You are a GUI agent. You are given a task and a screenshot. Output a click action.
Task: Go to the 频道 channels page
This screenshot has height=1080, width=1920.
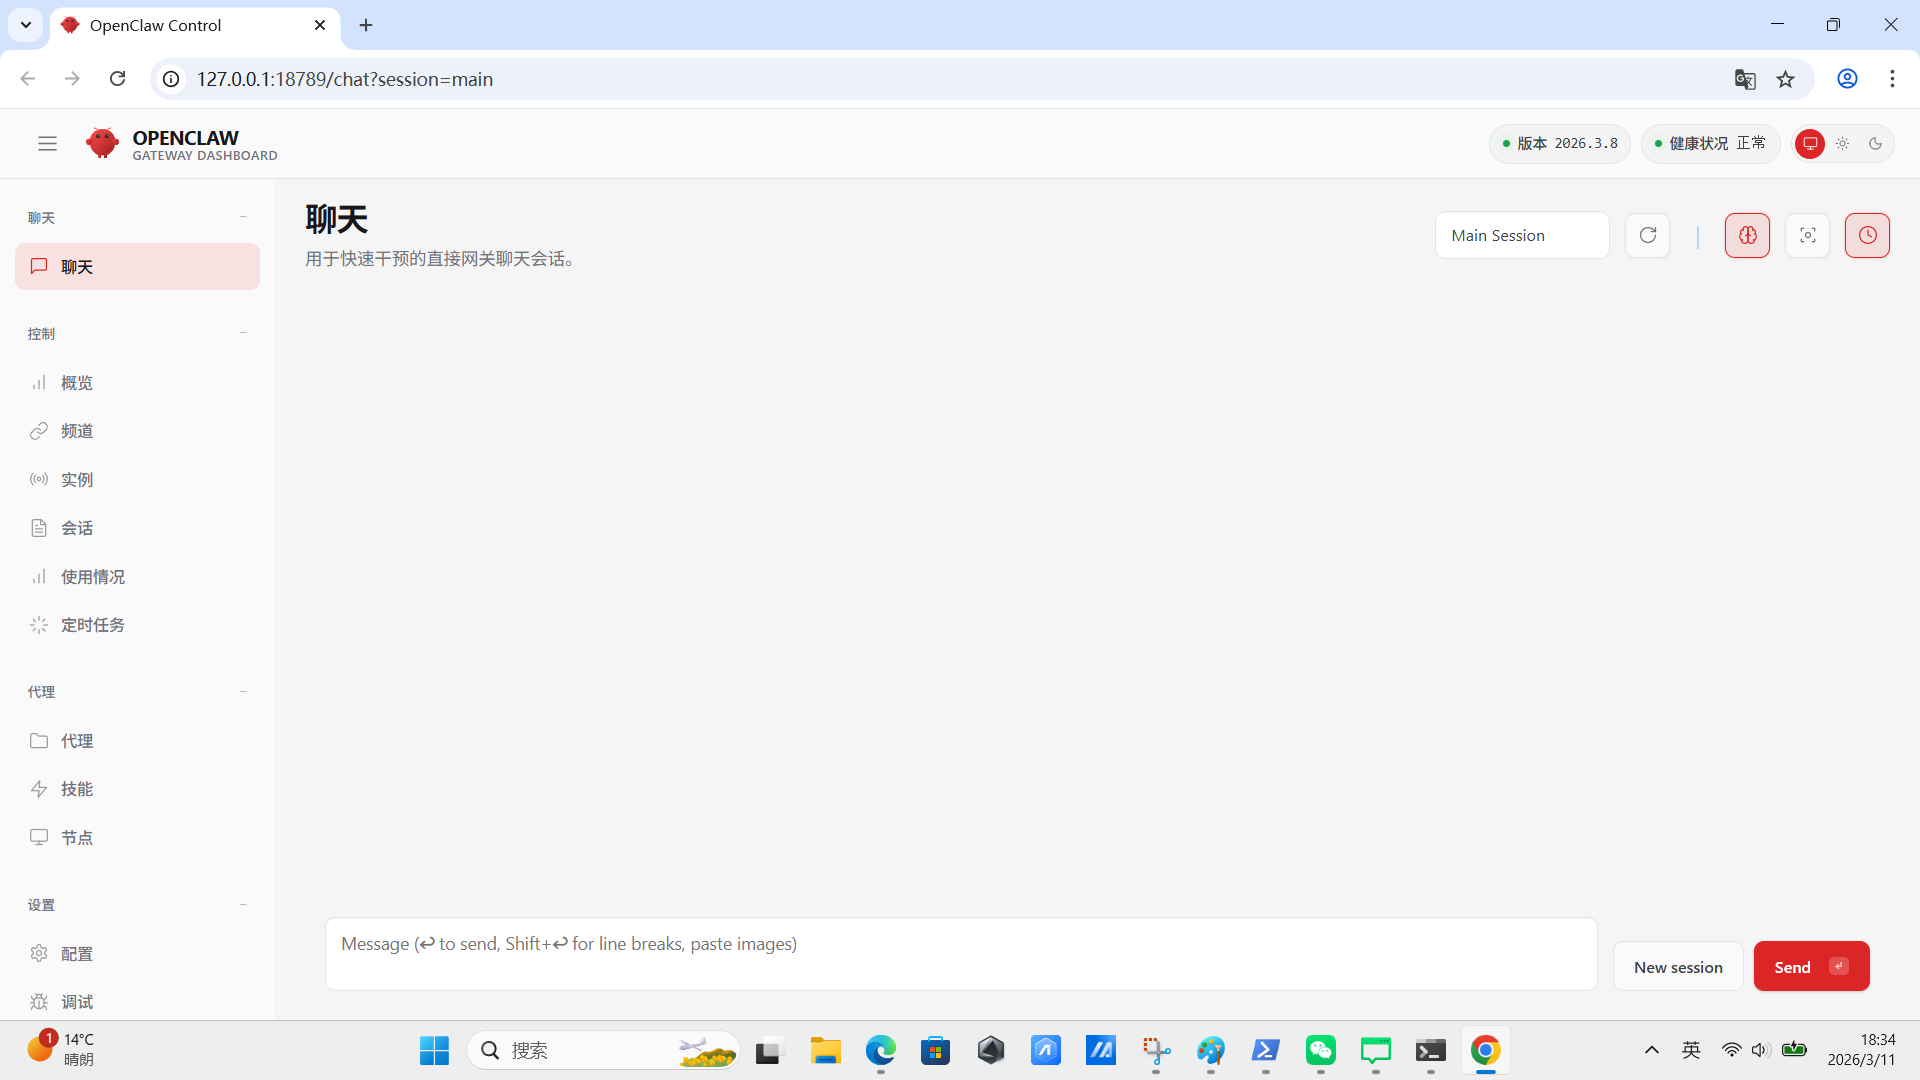tap(77, 430)
